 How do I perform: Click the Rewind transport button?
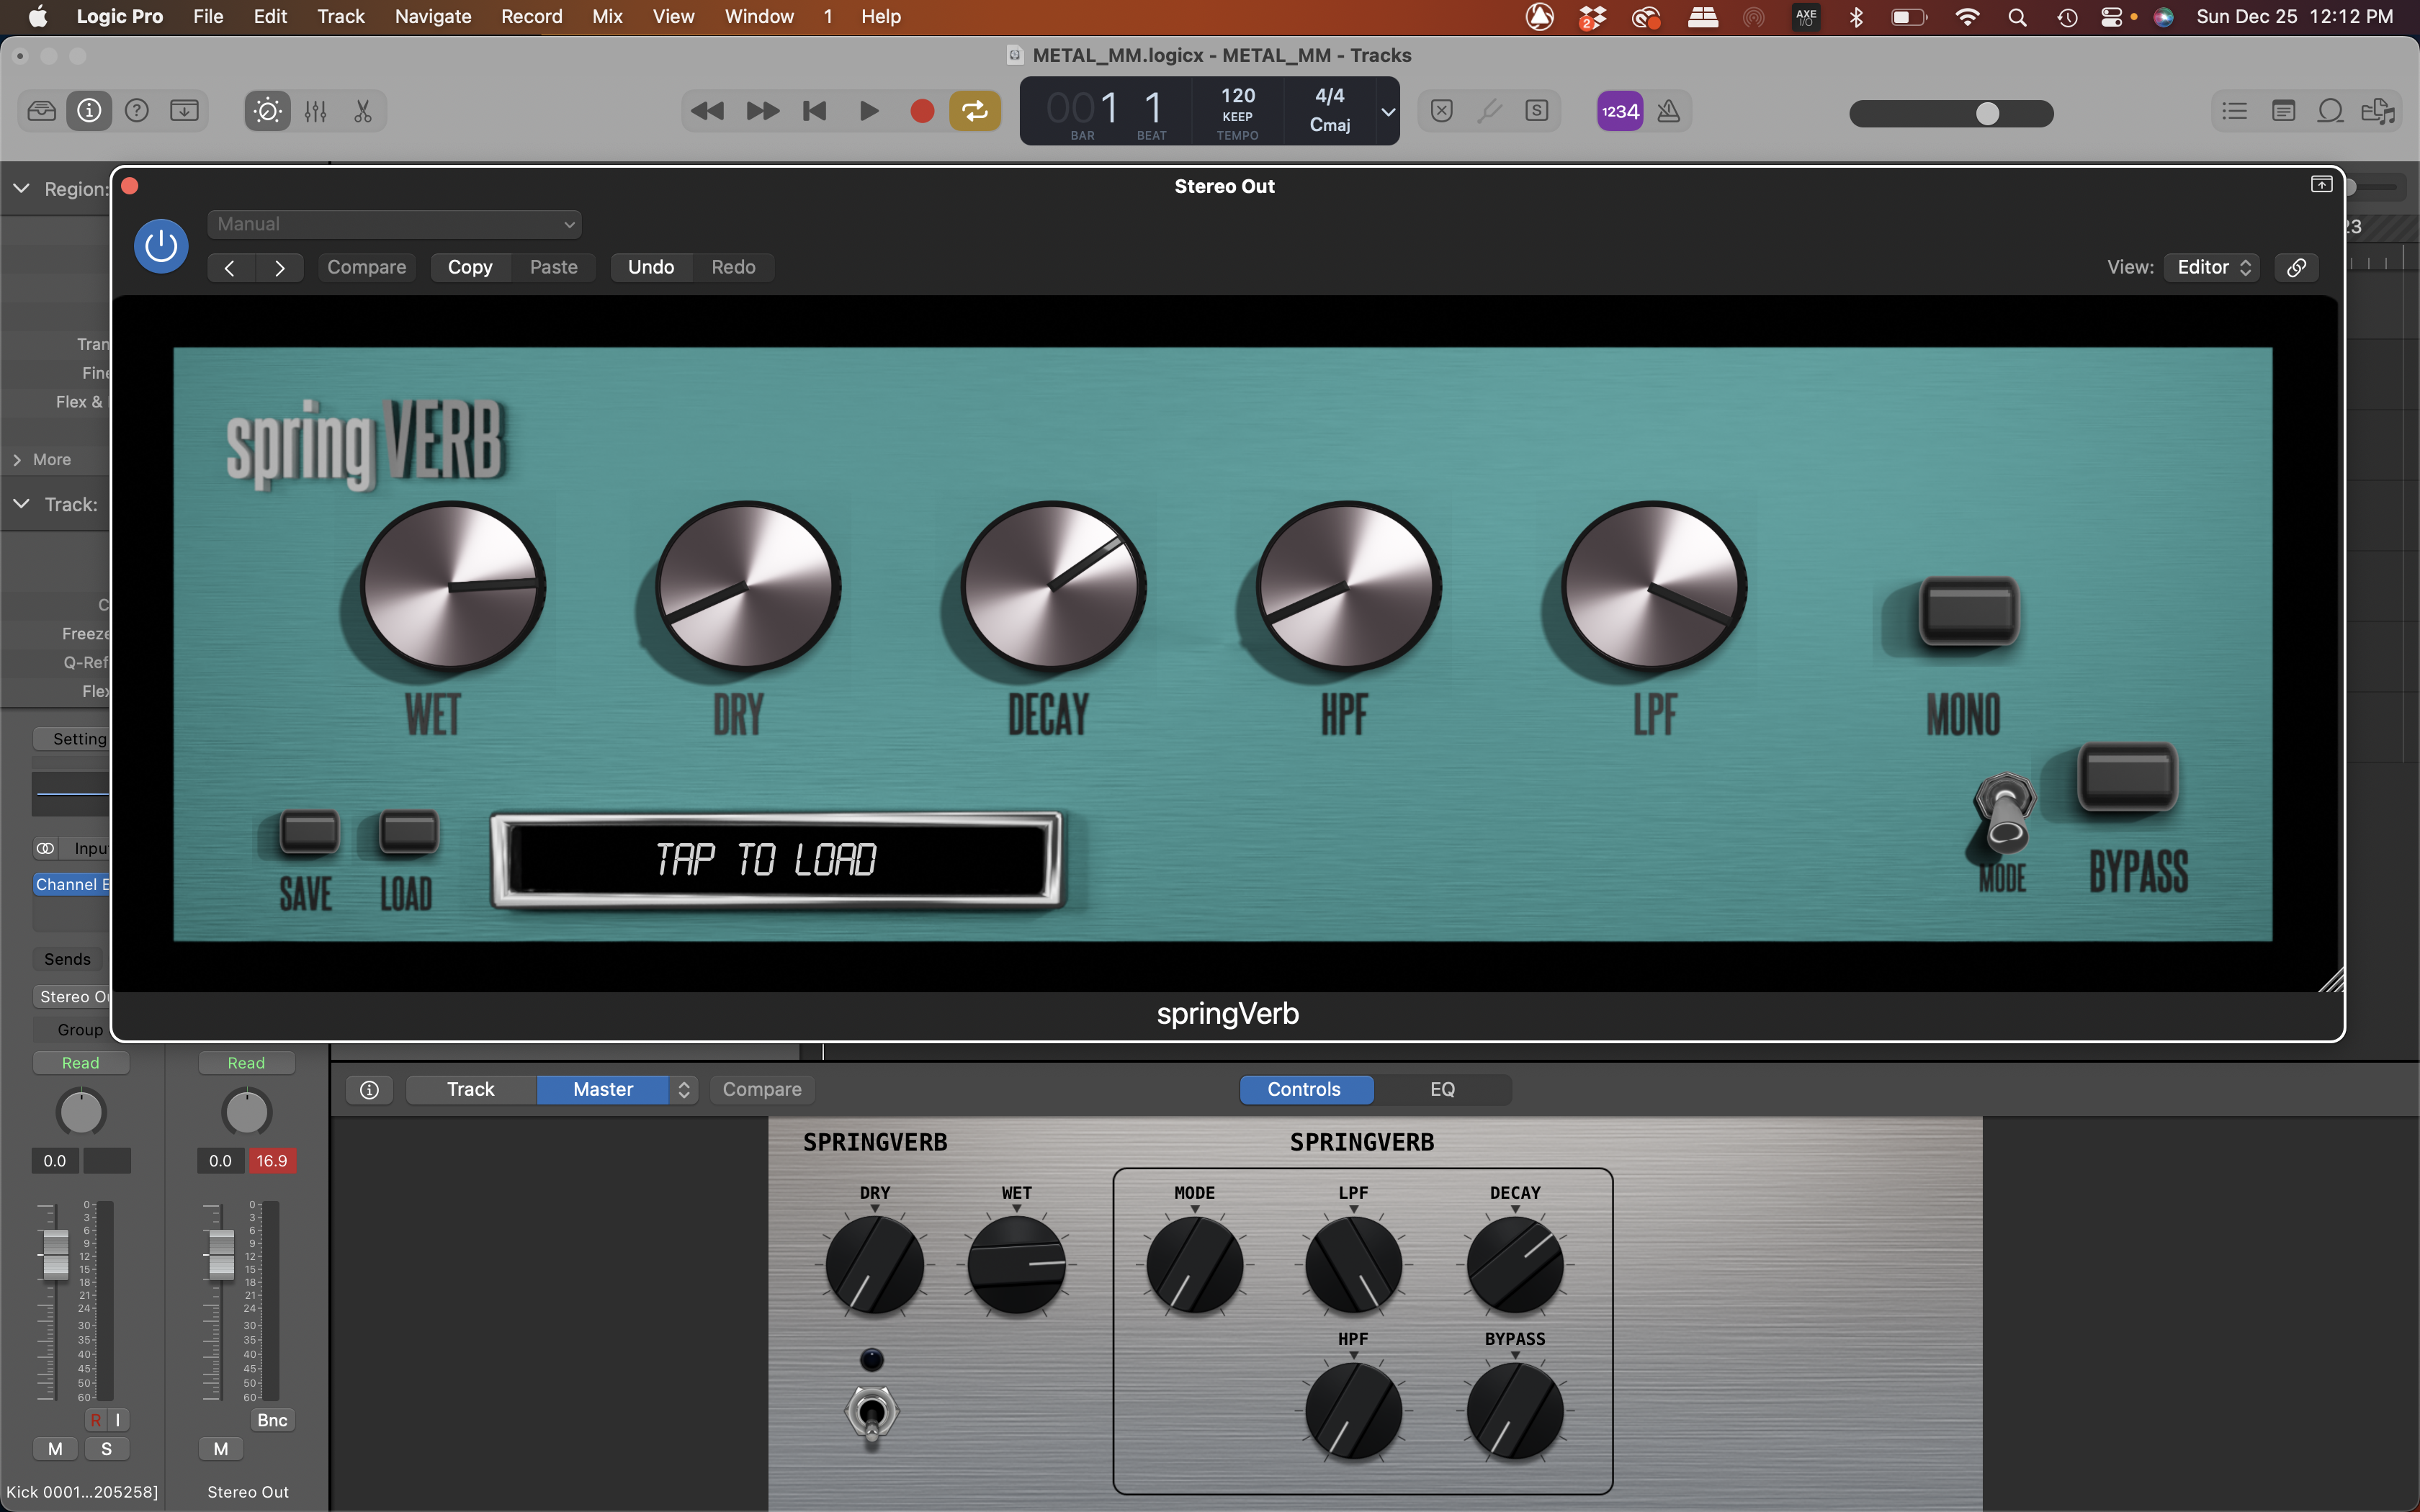click(x=708, y=111)
